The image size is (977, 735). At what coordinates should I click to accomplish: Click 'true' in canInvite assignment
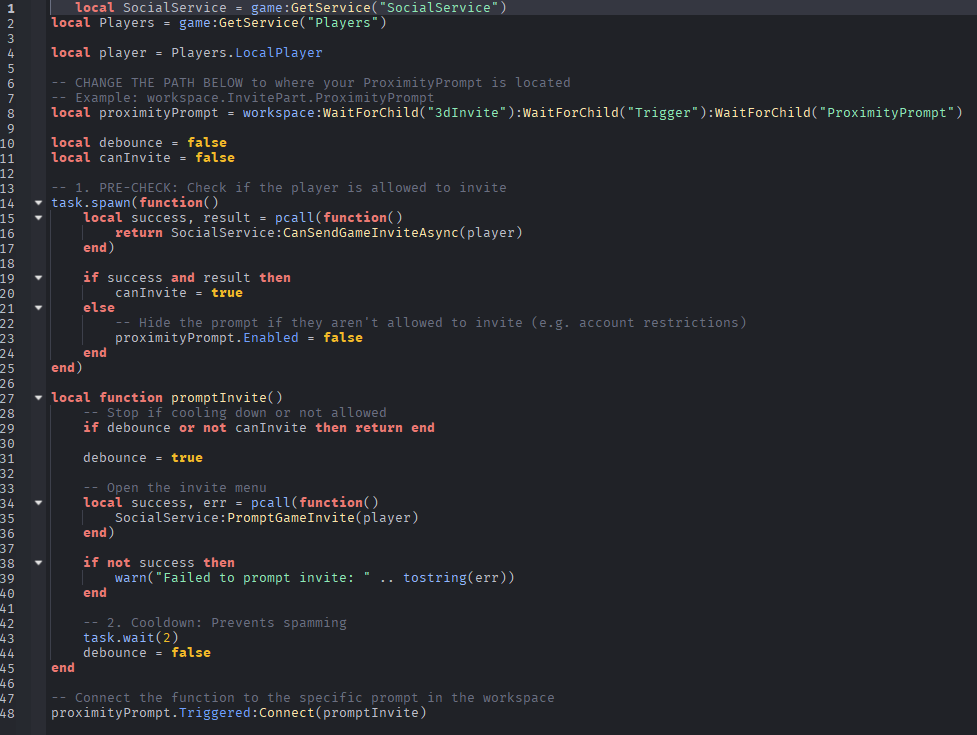(x=227, y=293)
